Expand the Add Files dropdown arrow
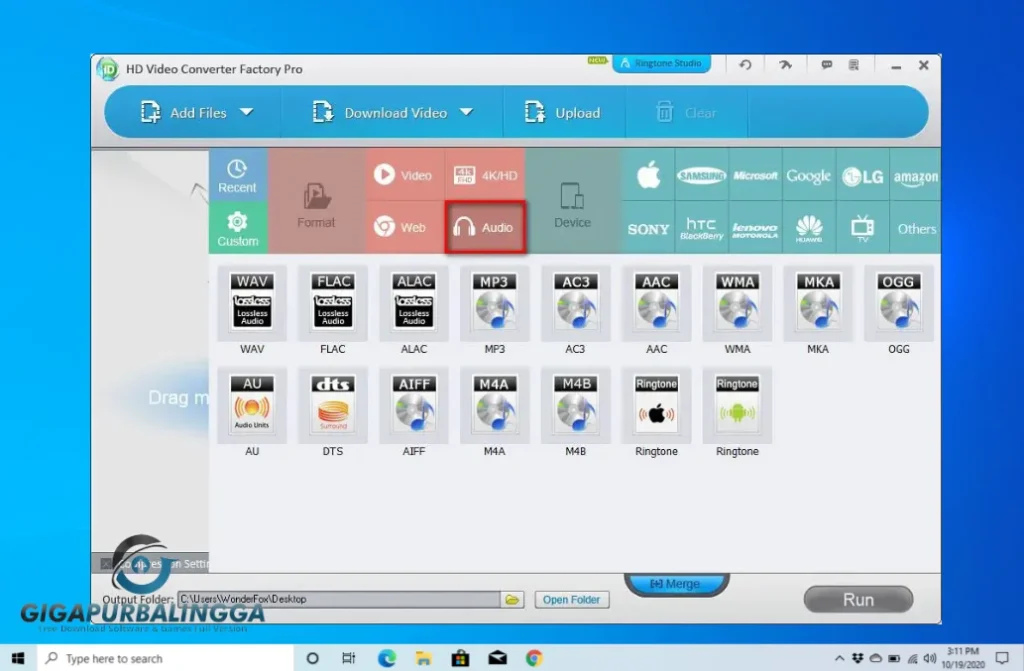 244,112
